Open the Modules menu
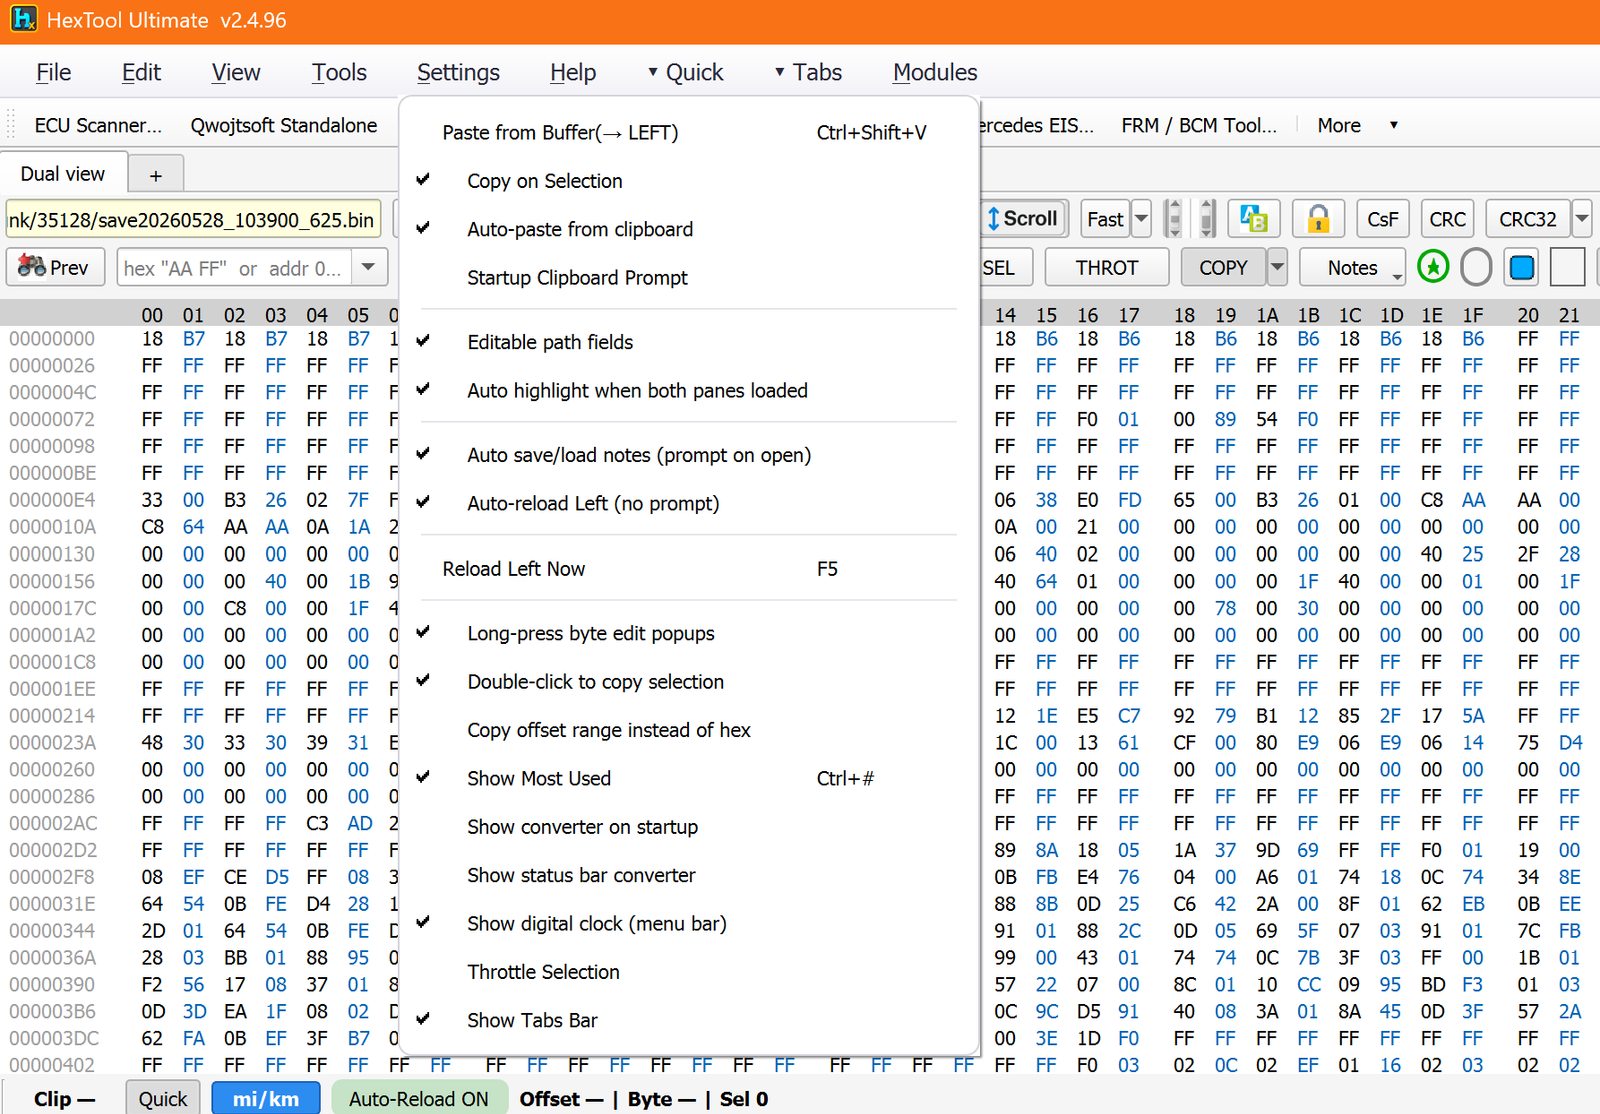 tap(935, 72)
